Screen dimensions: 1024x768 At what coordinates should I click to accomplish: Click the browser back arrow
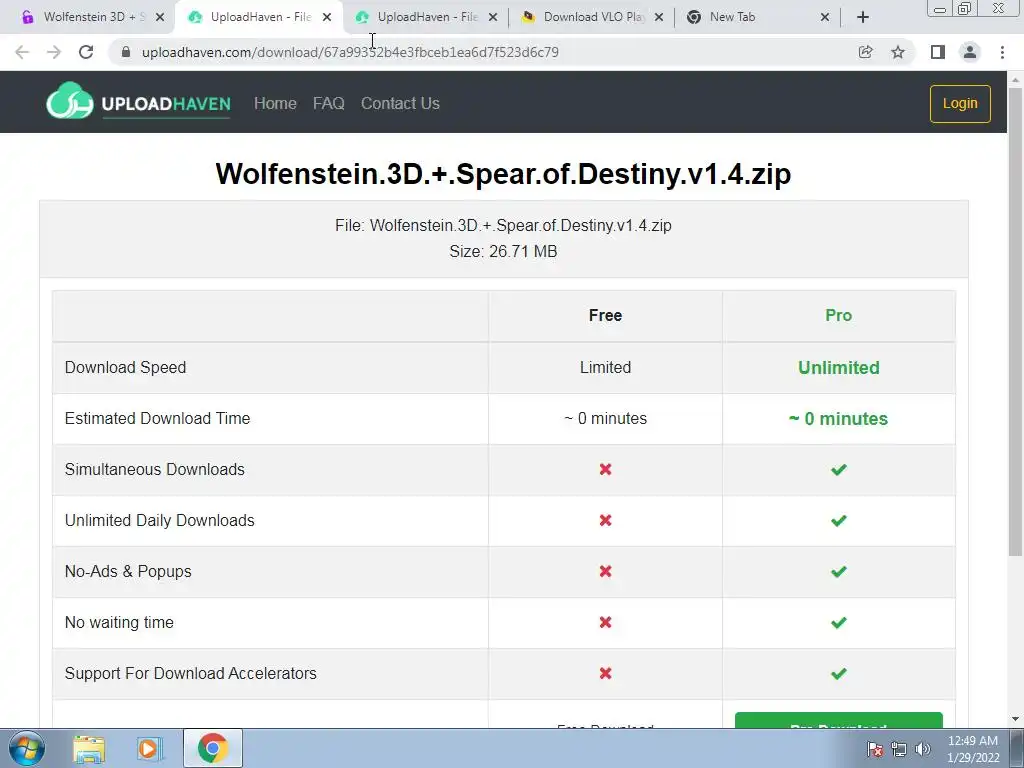click(22, 52)
